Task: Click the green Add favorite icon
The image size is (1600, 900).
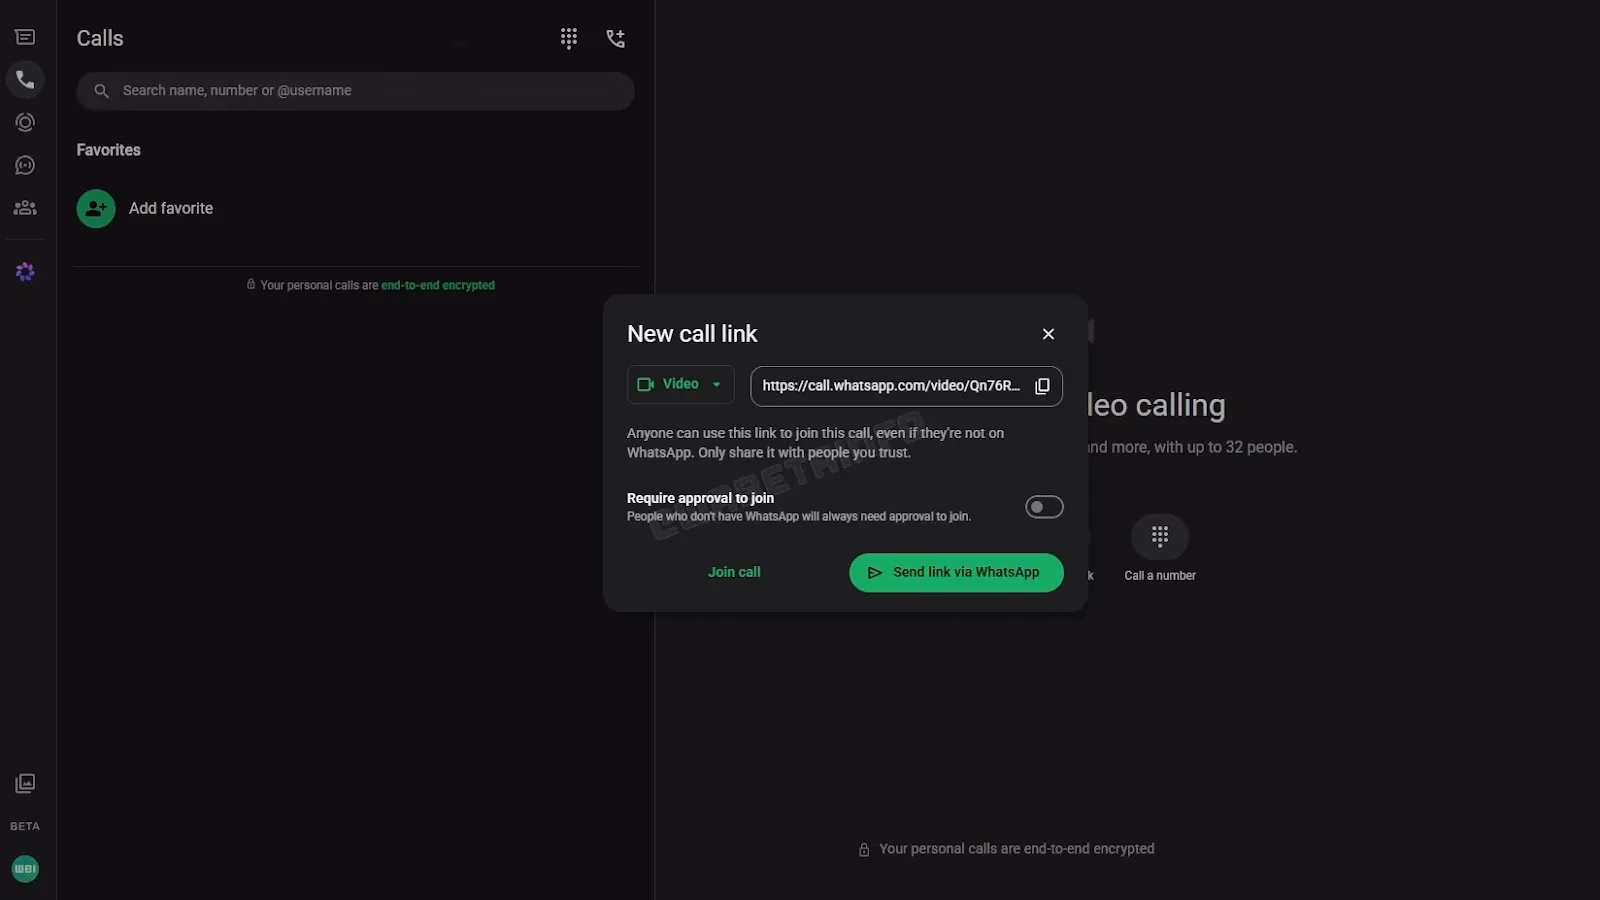Action: 96,208
